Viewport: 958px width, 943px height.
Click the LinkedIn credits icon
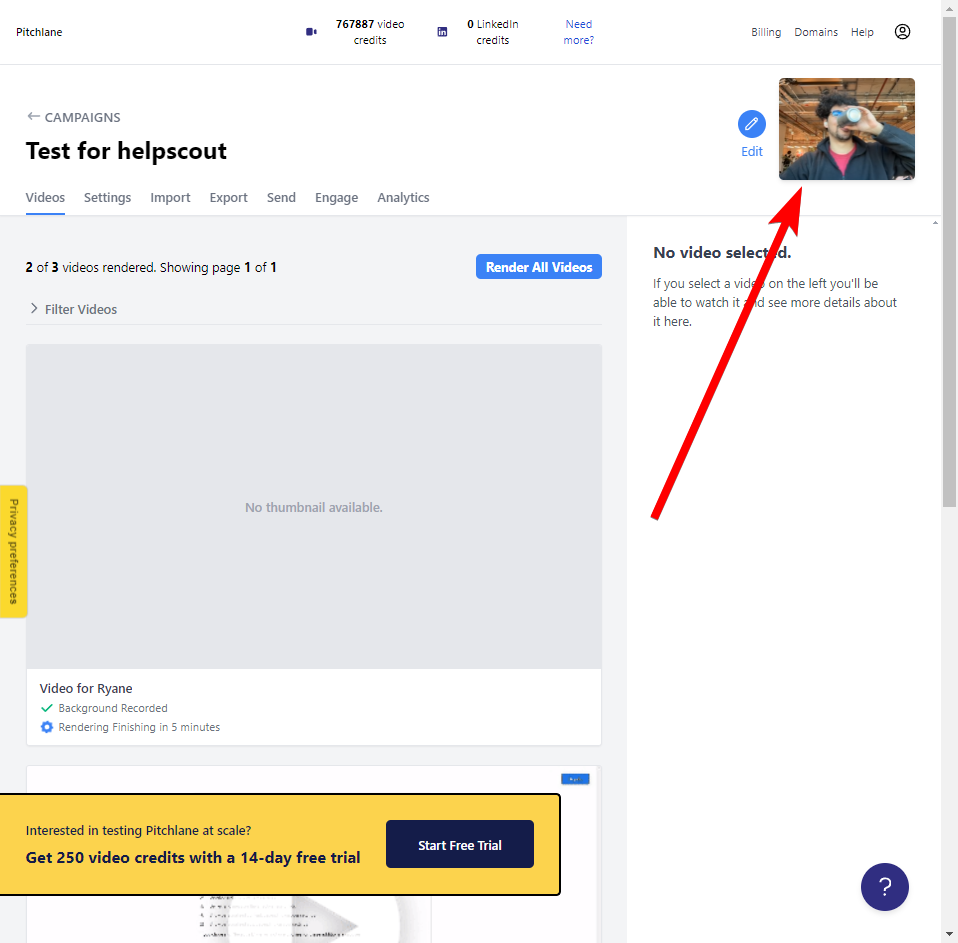442,32
